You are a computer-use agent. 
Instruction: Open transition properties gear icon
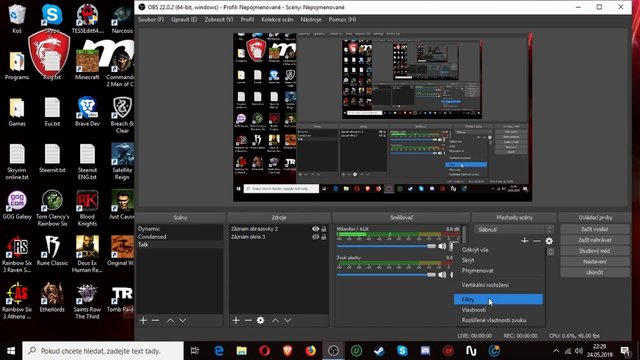click(x=549, y=241)
